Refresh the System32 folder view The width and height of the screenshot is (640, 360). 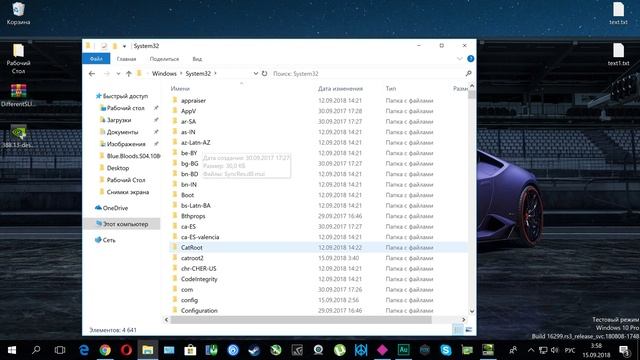click(x=264, y=73)
